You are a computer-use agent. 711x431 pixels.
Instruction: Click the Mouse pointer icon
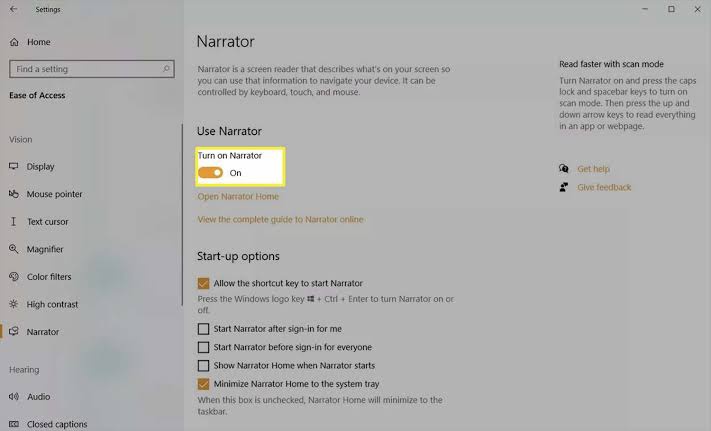(x=14, y=194)
